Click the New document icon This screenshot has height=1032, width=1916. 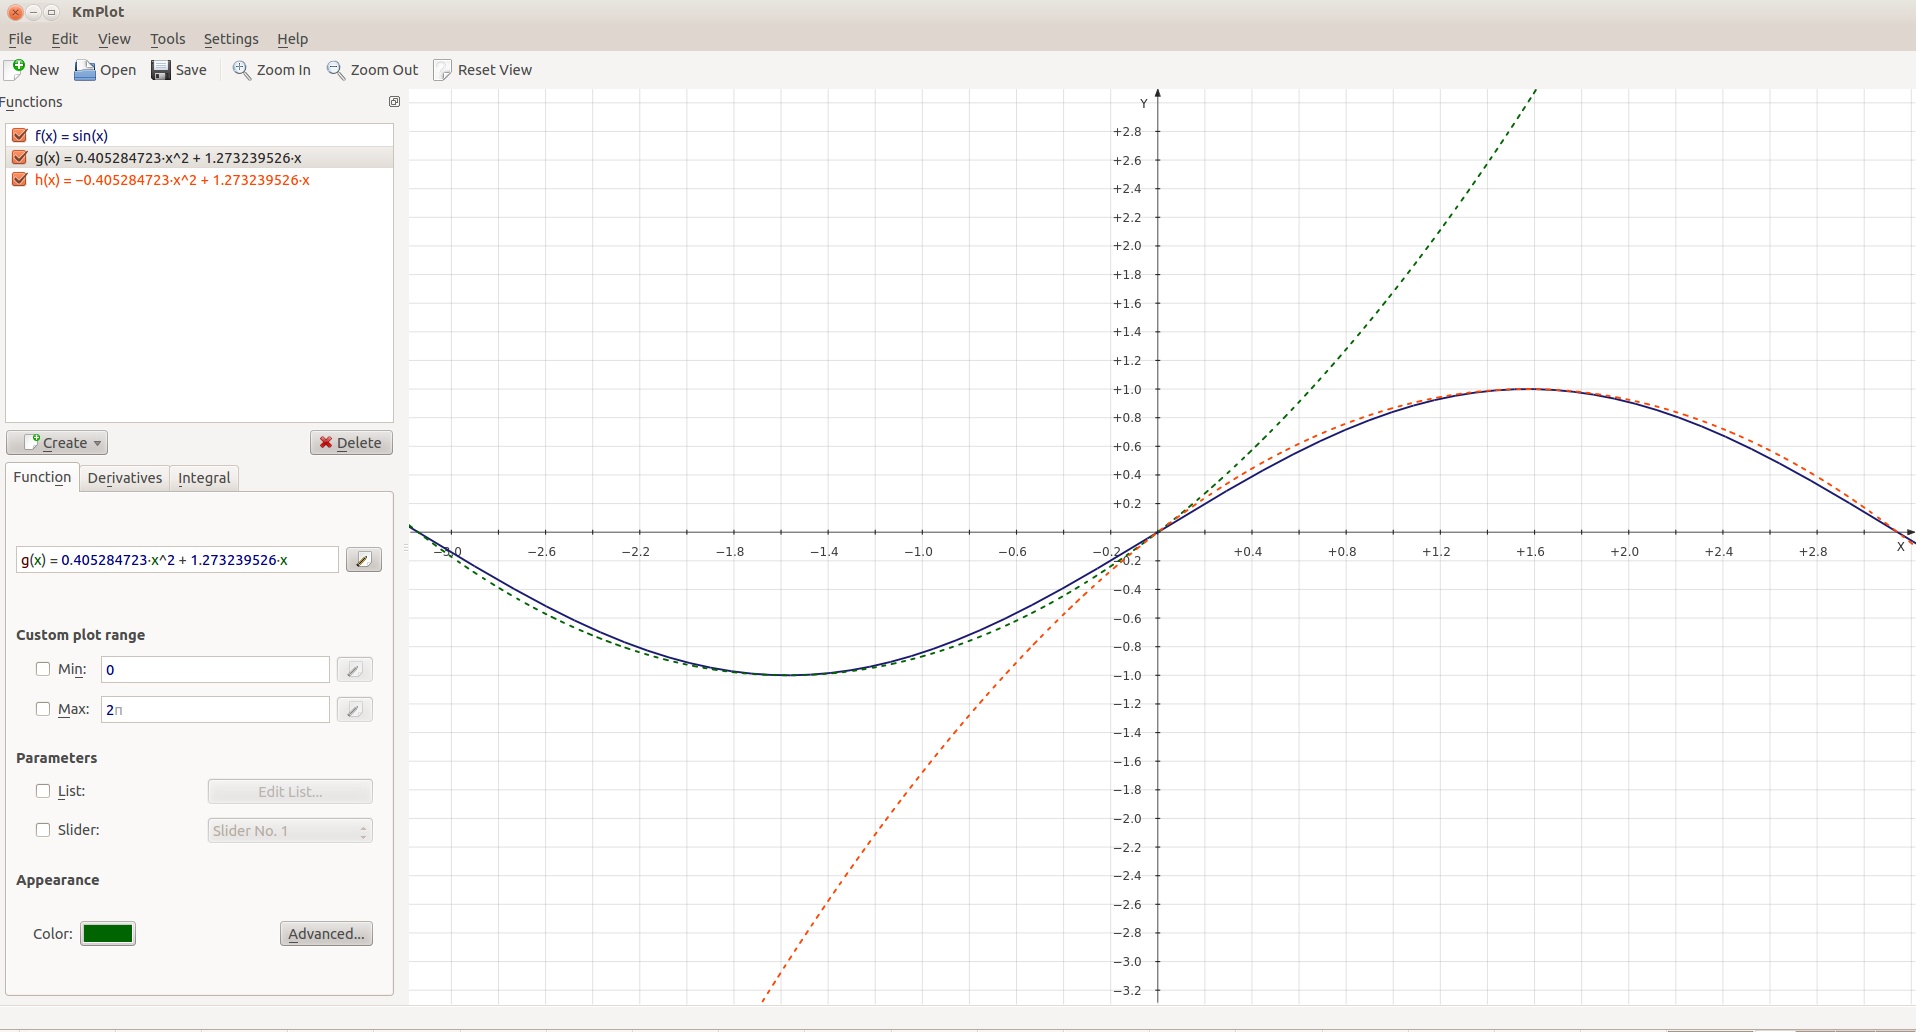[x=15, y=69]
